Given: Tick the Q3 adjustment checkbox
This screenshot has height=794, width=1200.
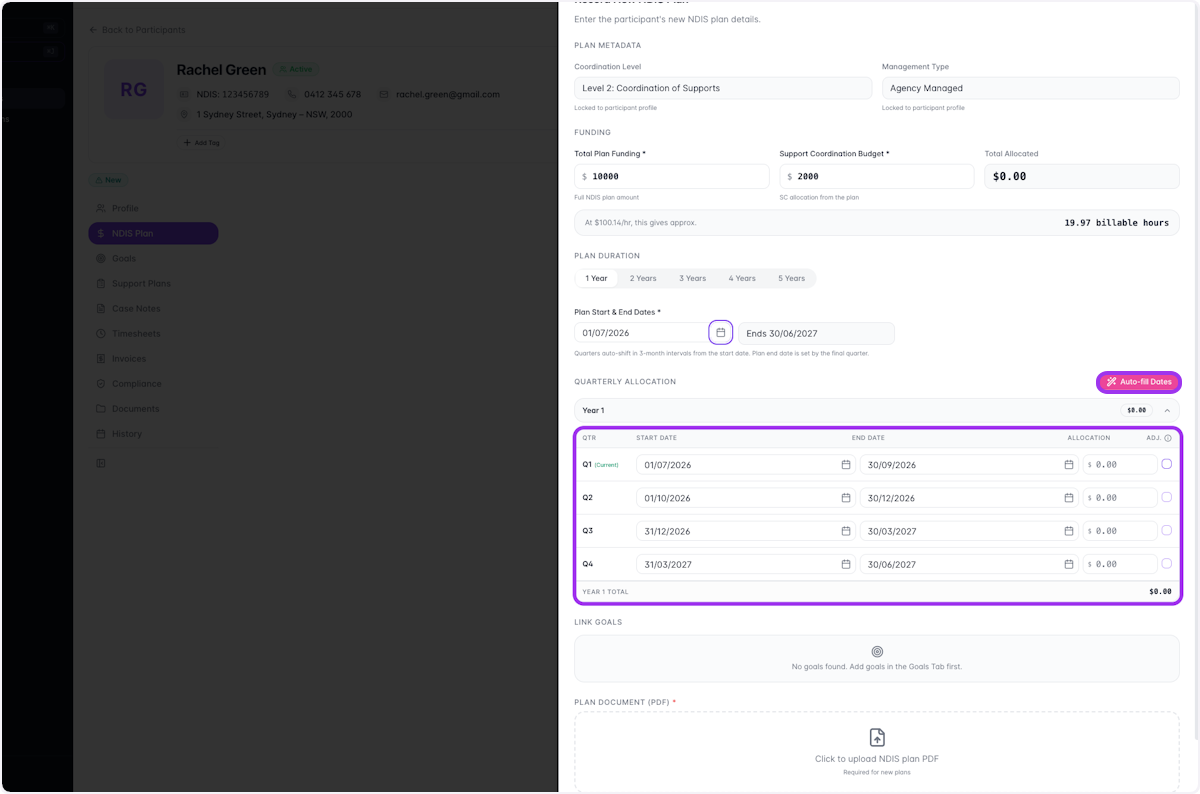Looking at the screenshot, I should point(1167,530).
